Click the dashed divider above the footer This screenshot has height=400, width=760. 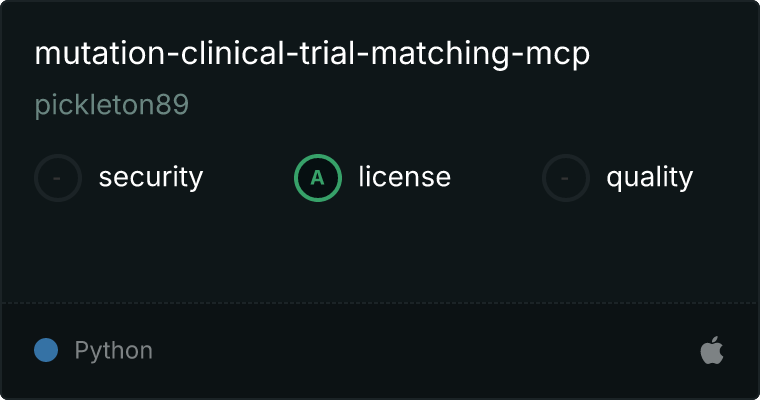click(x=380, y=303)
